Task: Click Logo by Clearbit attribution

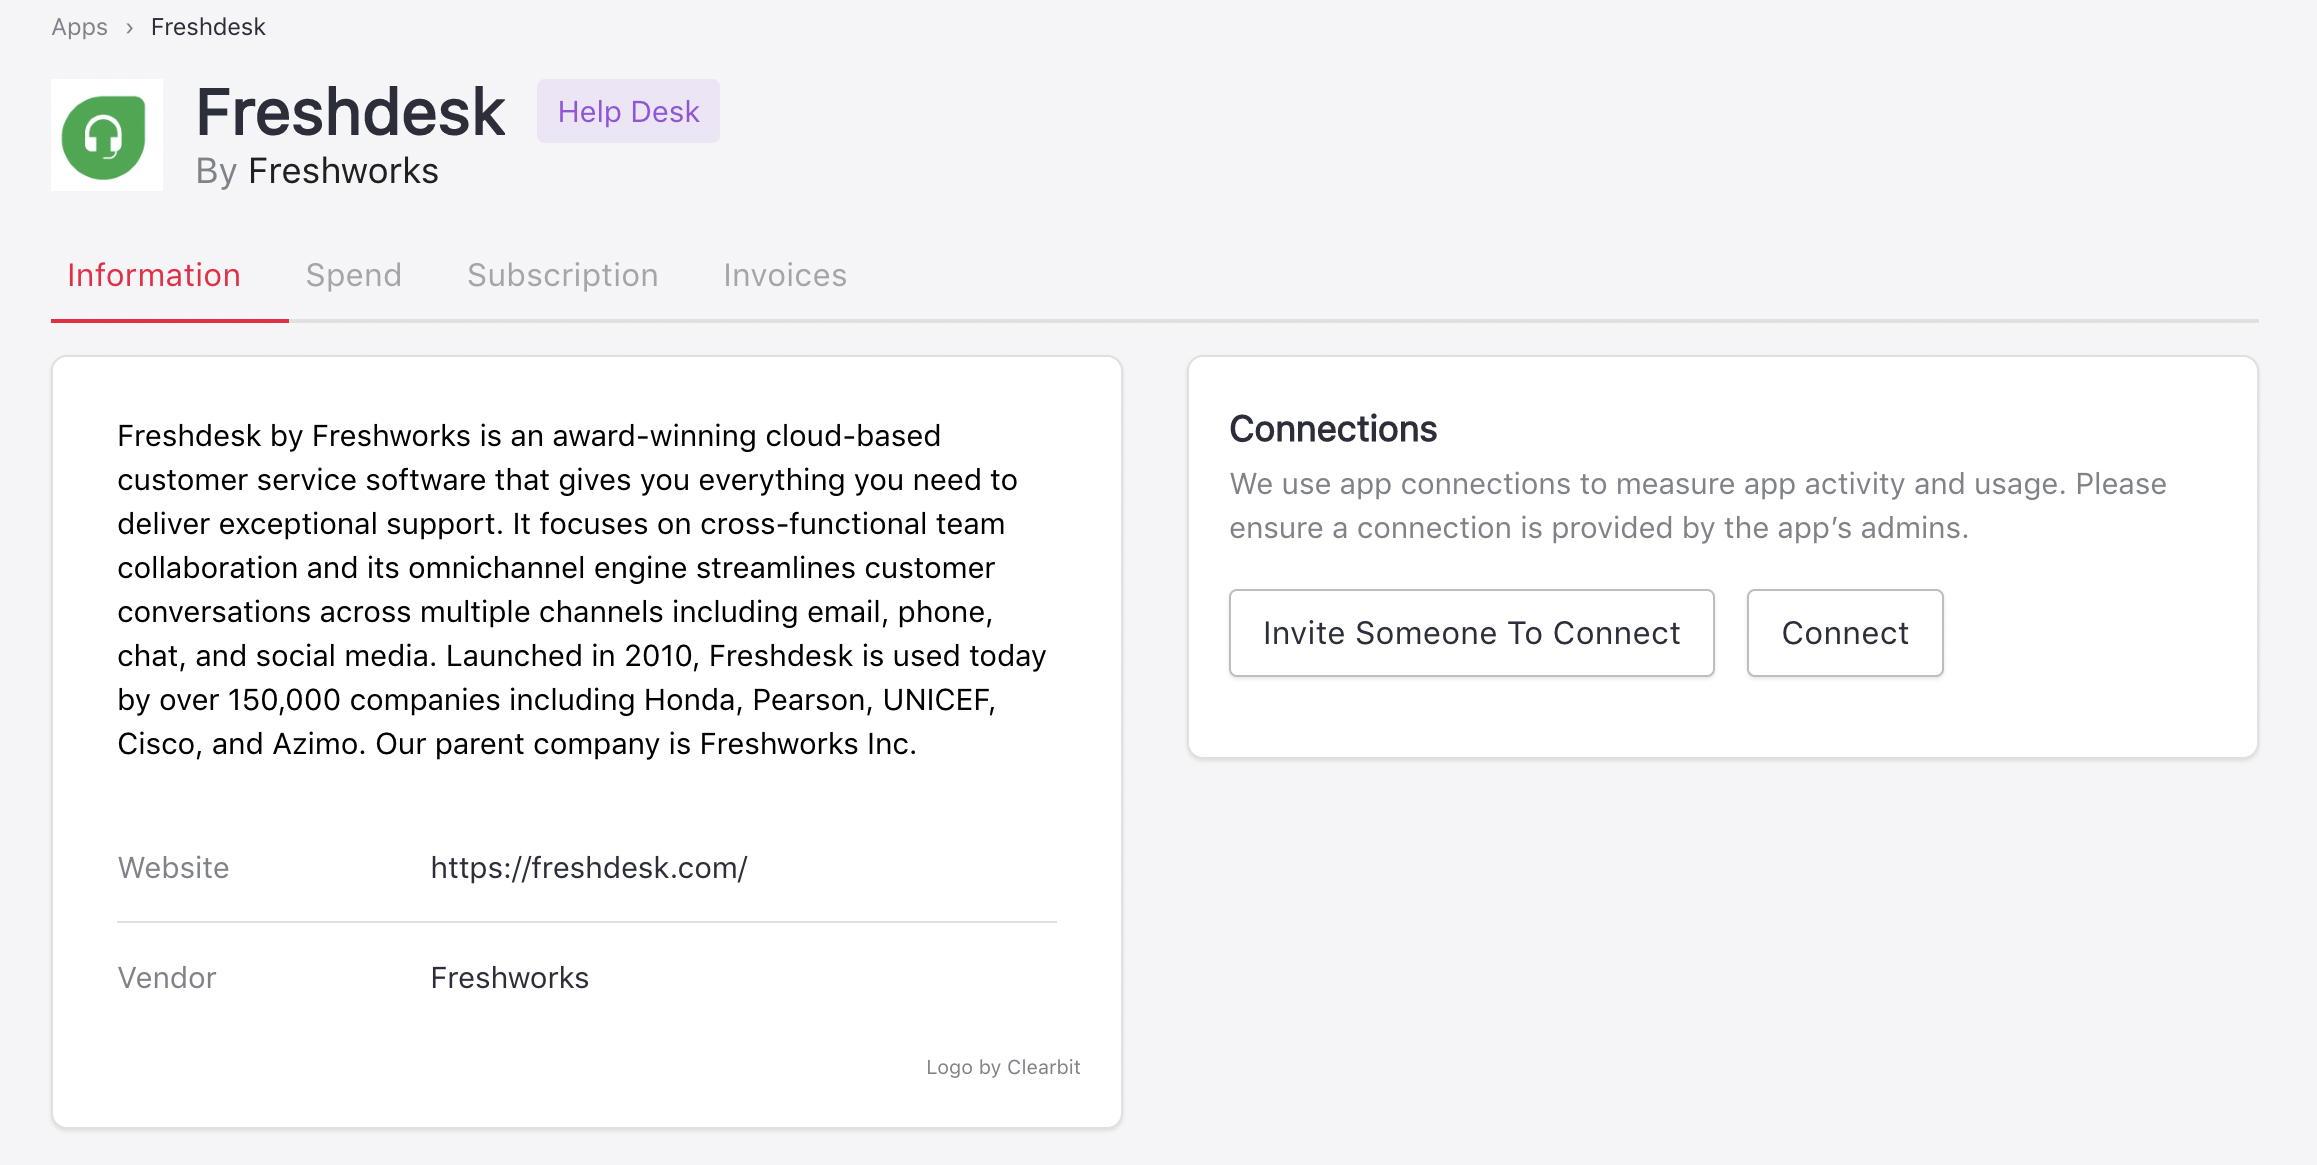Action: (x=1003, y=1067)
